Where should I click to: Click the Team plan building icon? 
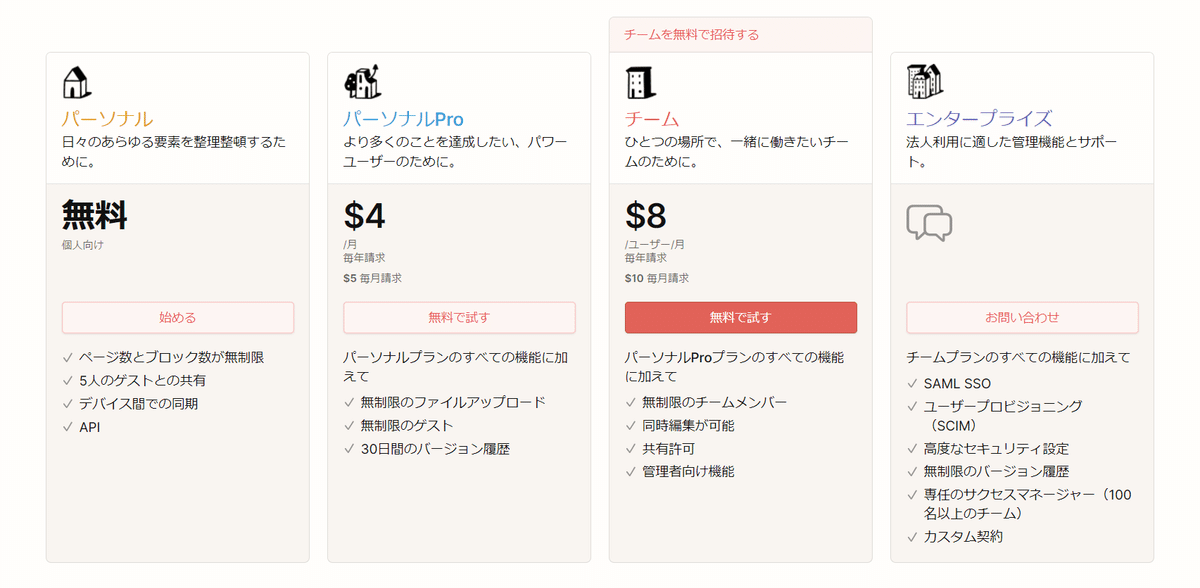tap(641, 83)
